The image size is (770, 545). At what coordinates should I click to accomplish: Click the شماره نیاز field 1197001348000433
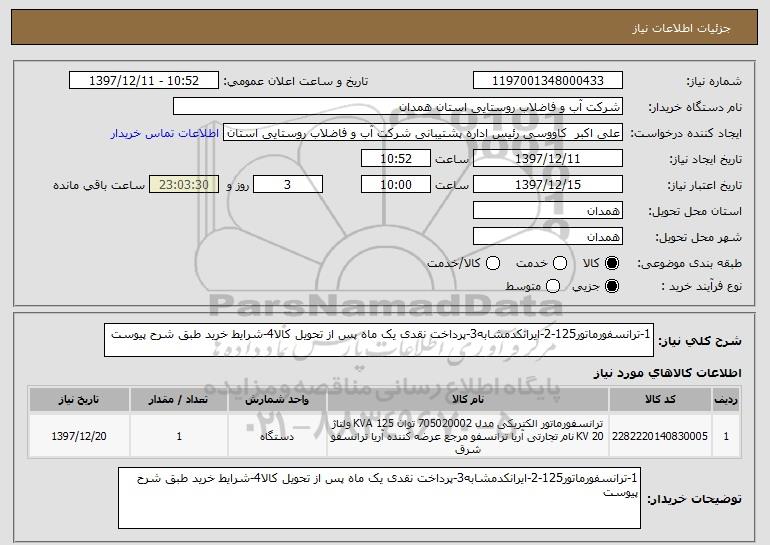(548, 81)
